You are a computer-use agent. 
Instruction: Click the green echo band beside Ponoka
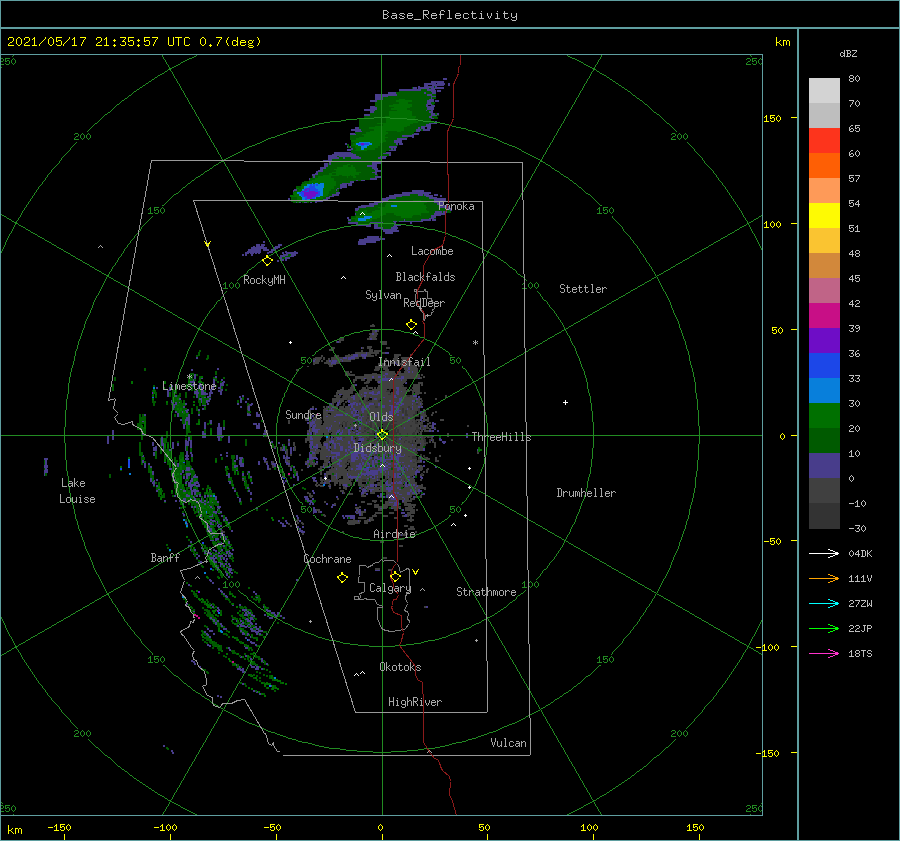(x=397, y=211)
